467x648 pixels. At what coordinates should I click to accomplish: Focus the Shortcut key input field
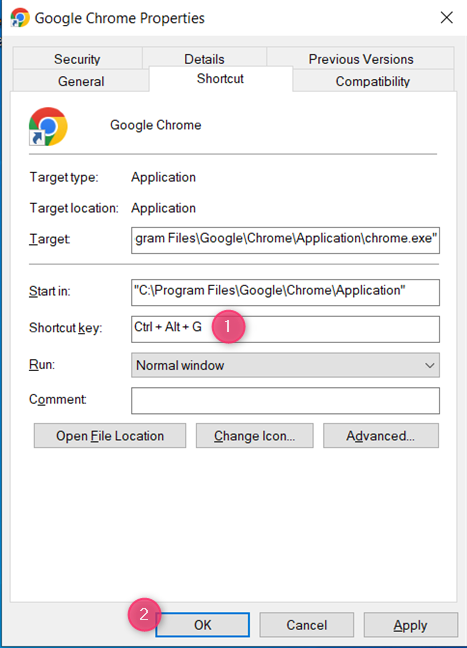click(285, 329)
